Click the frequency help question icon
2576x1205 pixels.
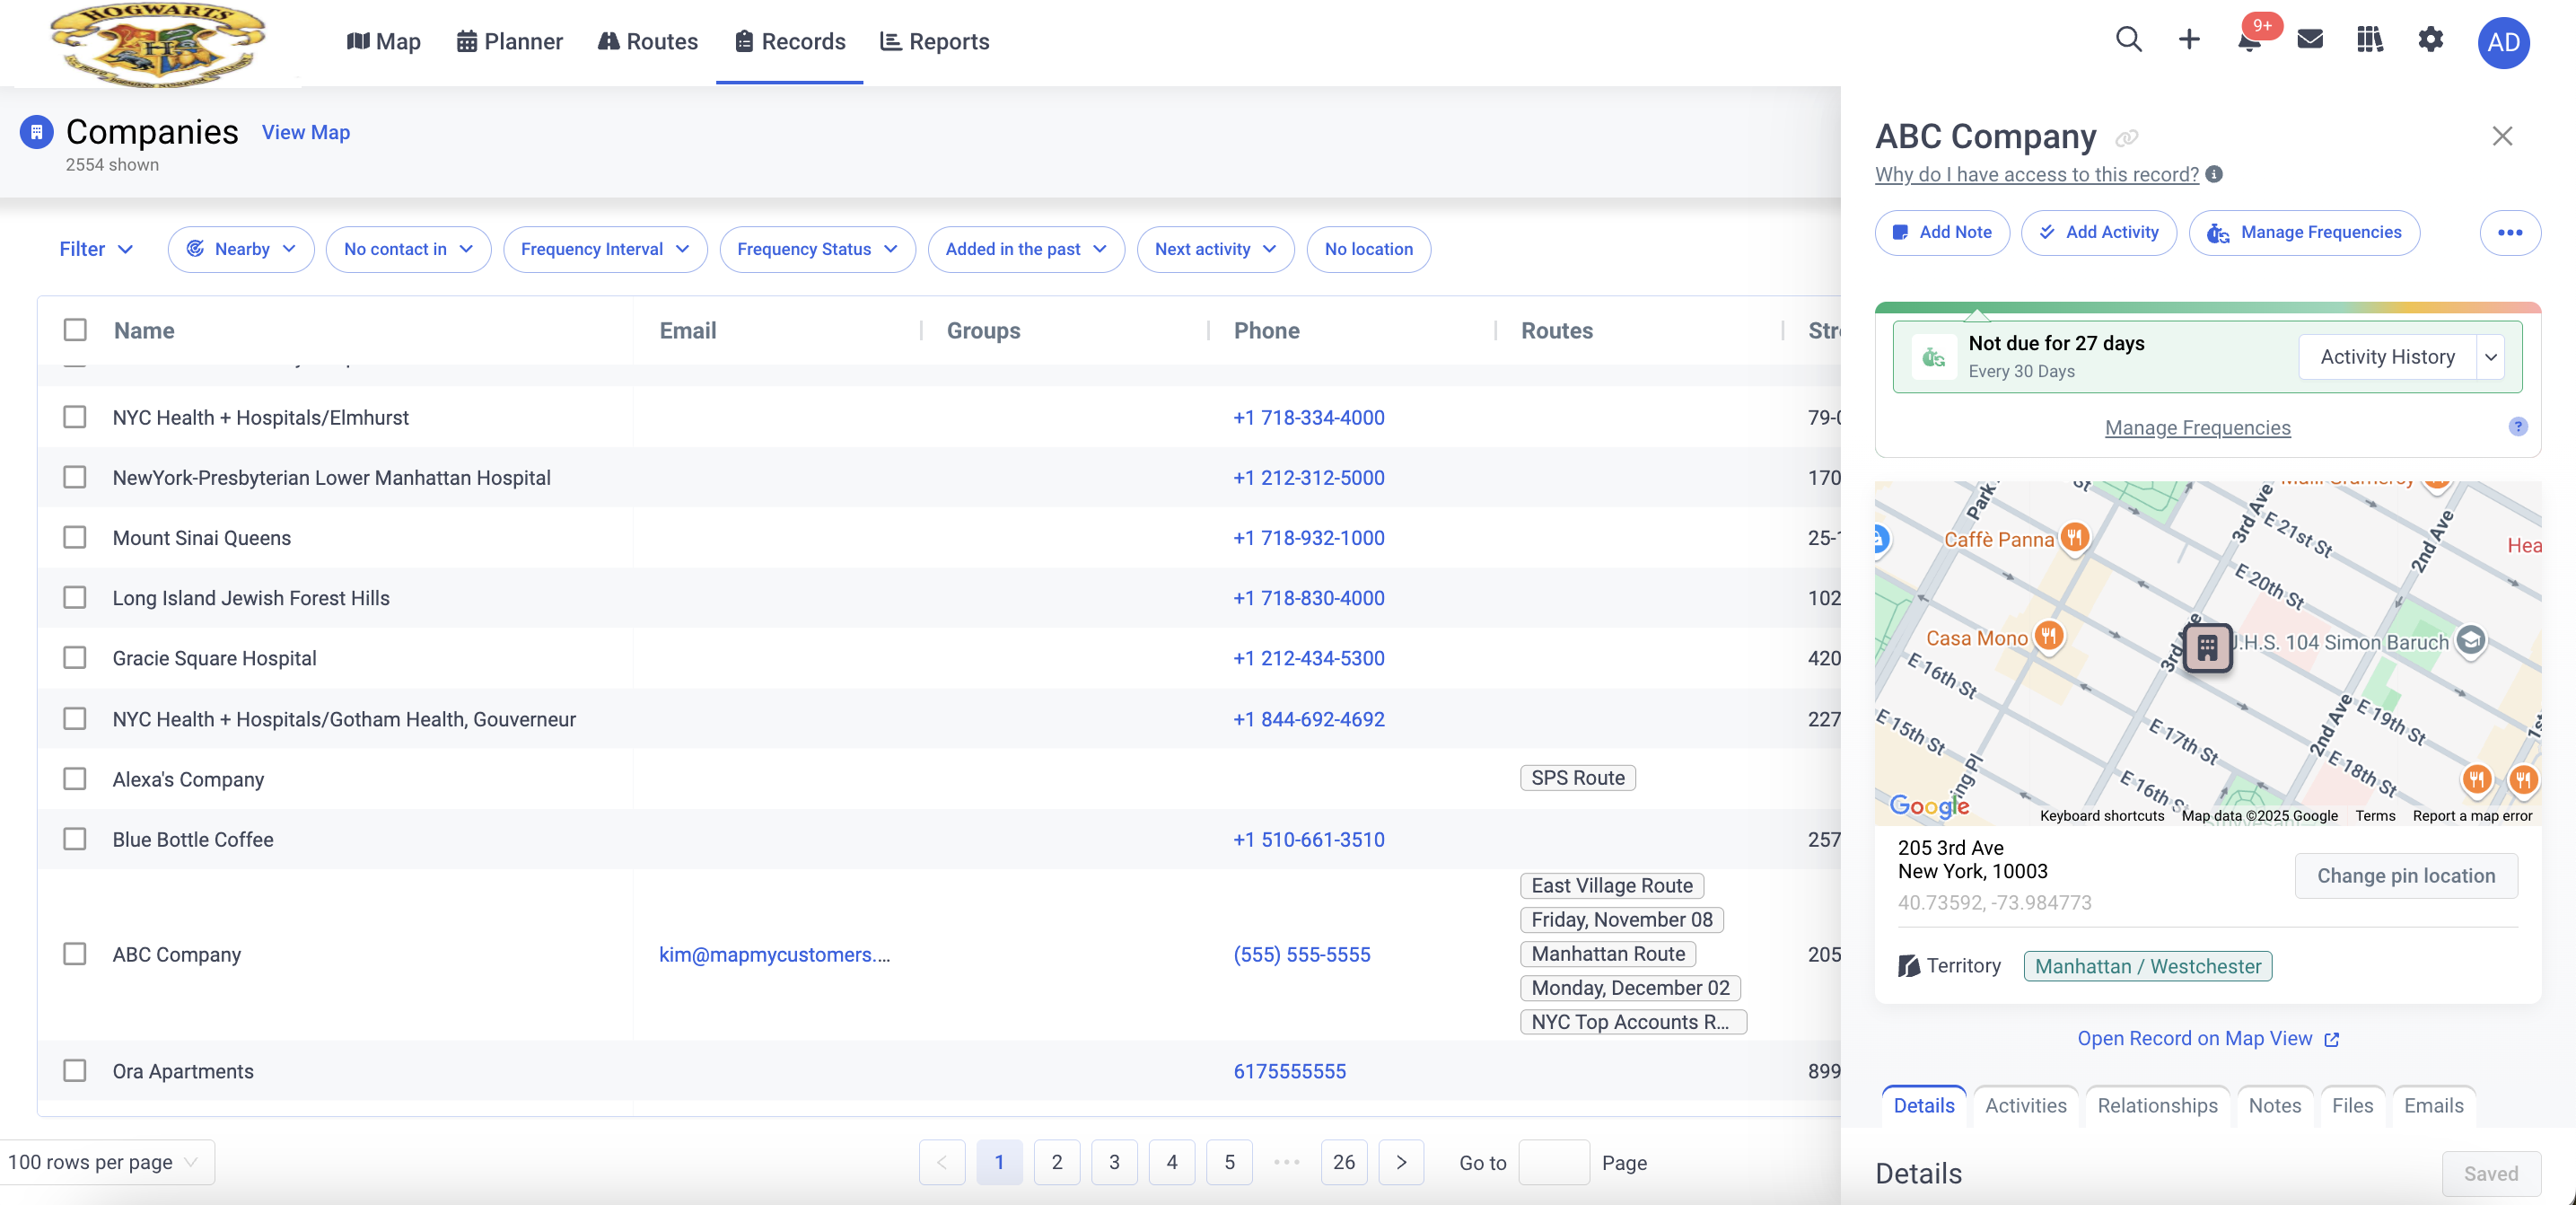pos(2517,427)
